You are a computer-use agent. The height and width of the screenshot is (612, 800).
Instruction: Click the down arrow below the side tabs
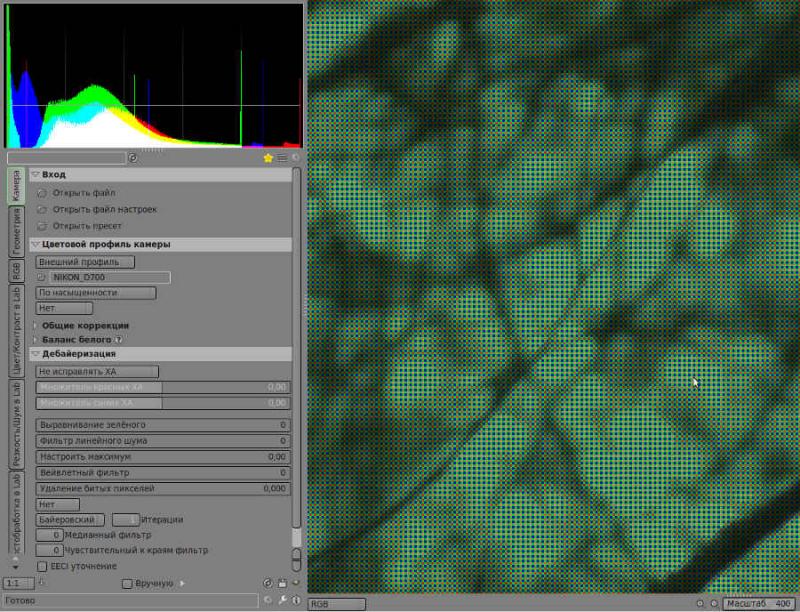click(15, 567)
